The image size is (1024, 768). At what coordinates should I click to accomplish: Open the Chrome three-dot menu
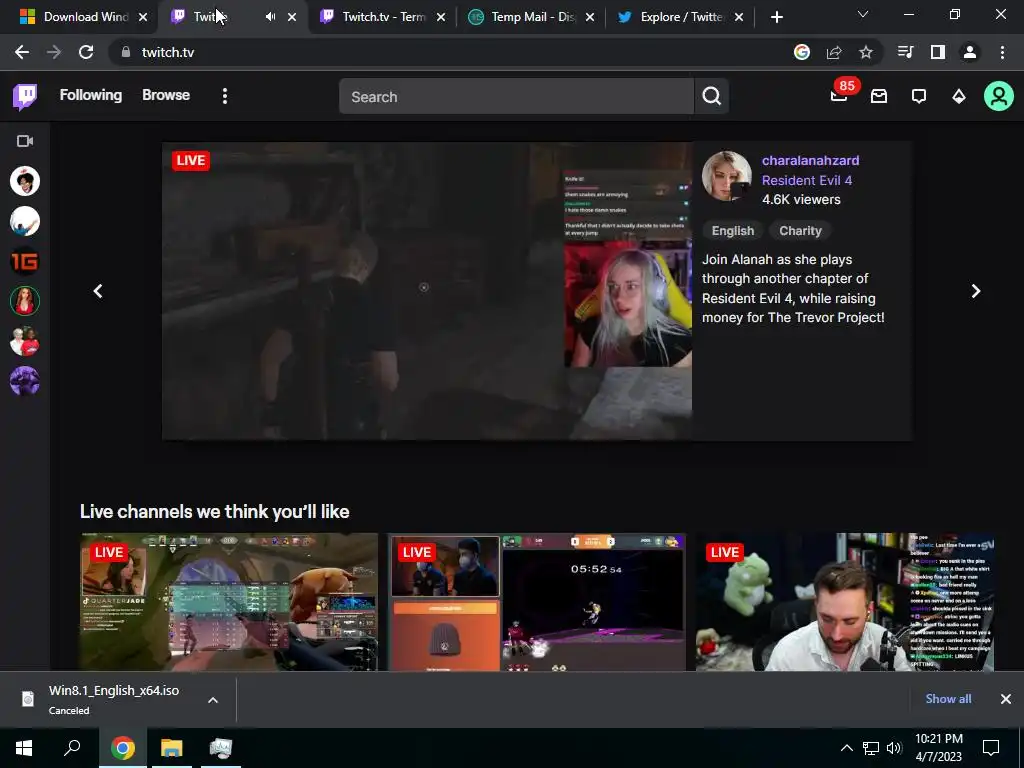1002,52
